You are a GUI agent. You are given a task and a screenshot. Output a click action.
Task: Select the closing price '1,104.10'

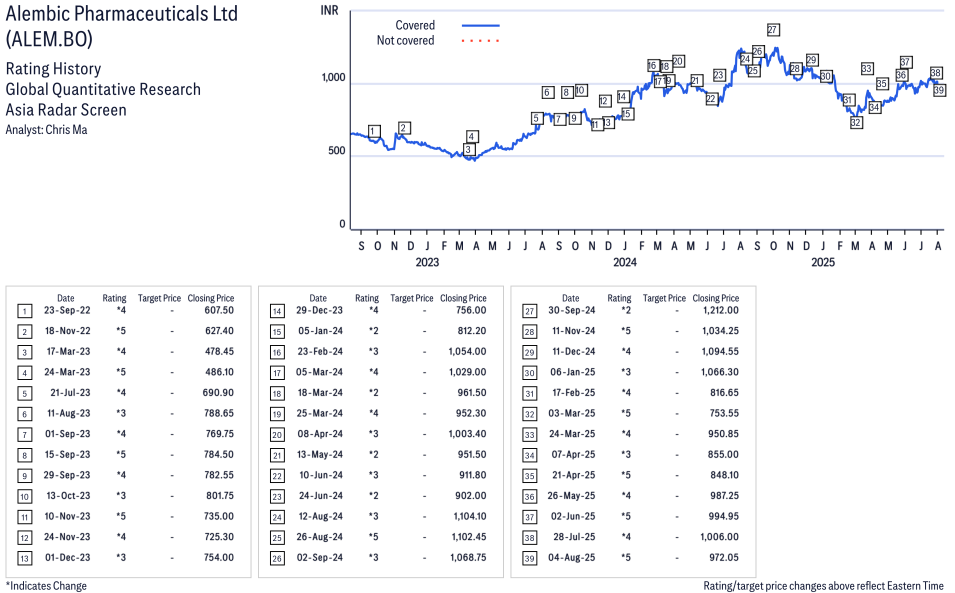[x=470, y=516]
